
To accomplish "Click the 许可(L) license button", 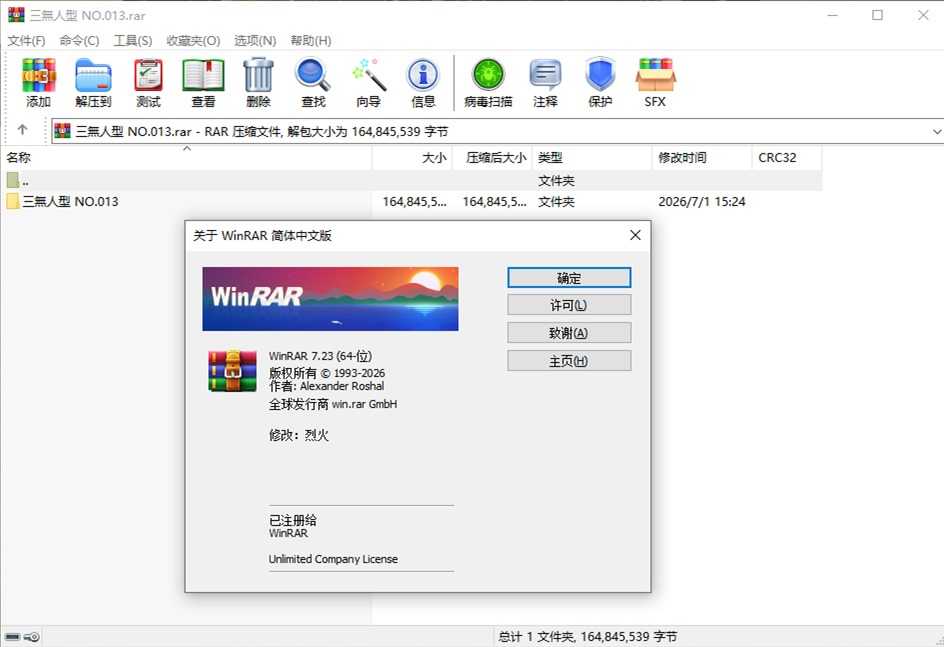I will (569, 305).
